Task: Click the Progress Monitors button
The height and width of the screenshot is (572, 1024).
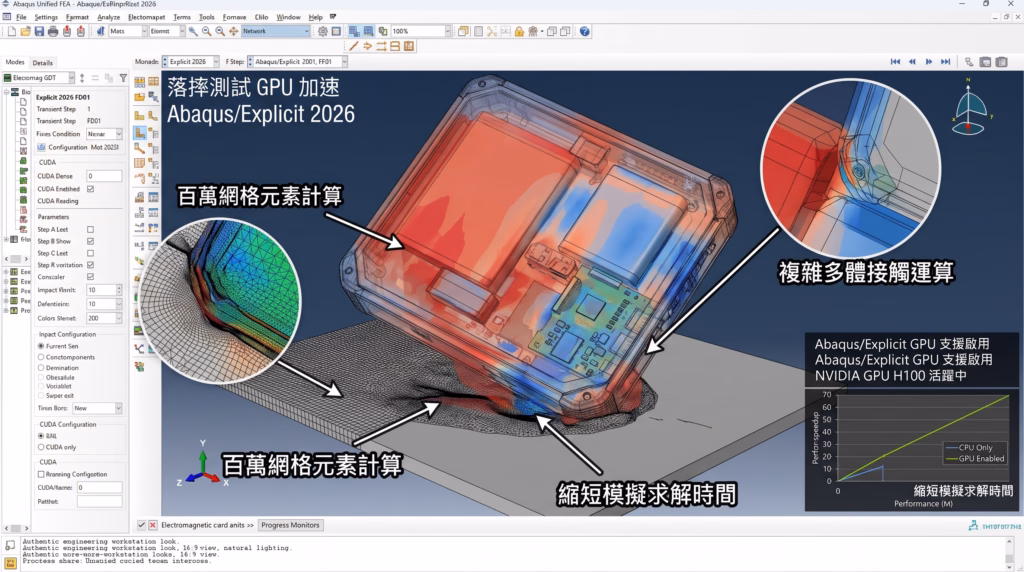Action: [290, 525]
